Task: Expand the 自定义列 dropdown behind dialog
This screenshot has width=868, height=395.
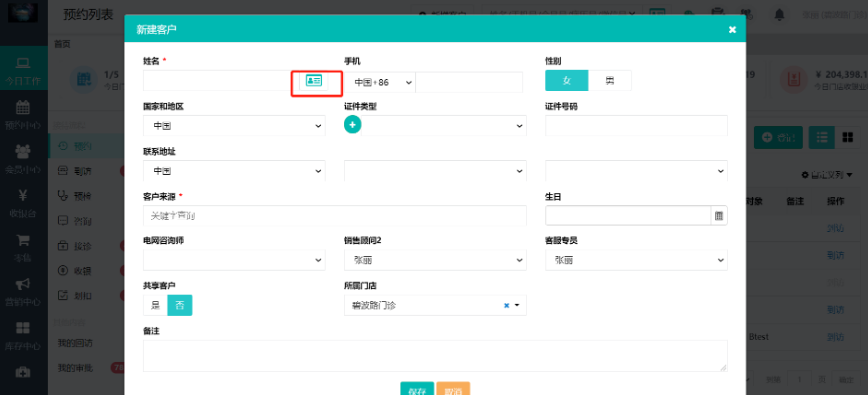Action: 827,175
